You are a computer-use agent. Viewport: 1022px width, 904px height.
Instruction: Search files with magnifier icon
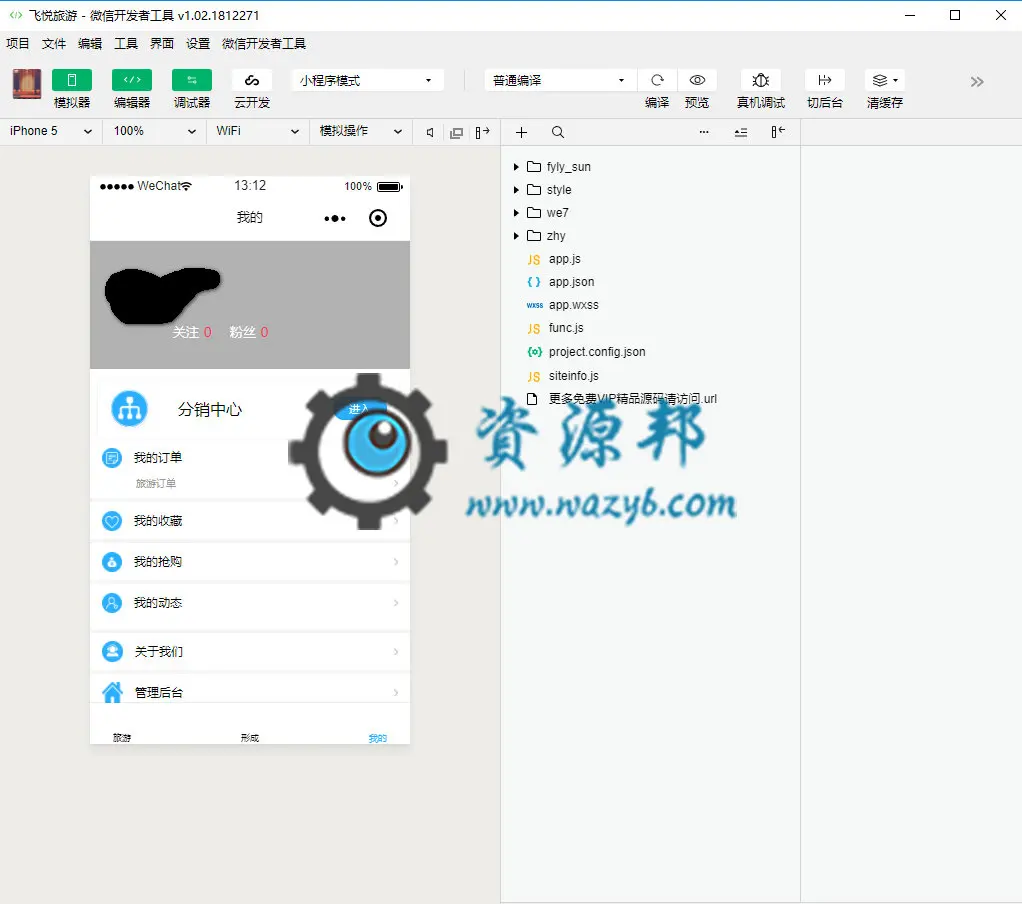point(557,132)
